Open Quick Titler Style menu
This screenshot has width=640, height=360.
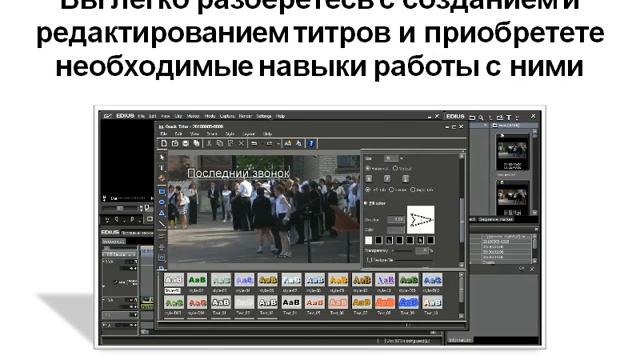[230, 134]
